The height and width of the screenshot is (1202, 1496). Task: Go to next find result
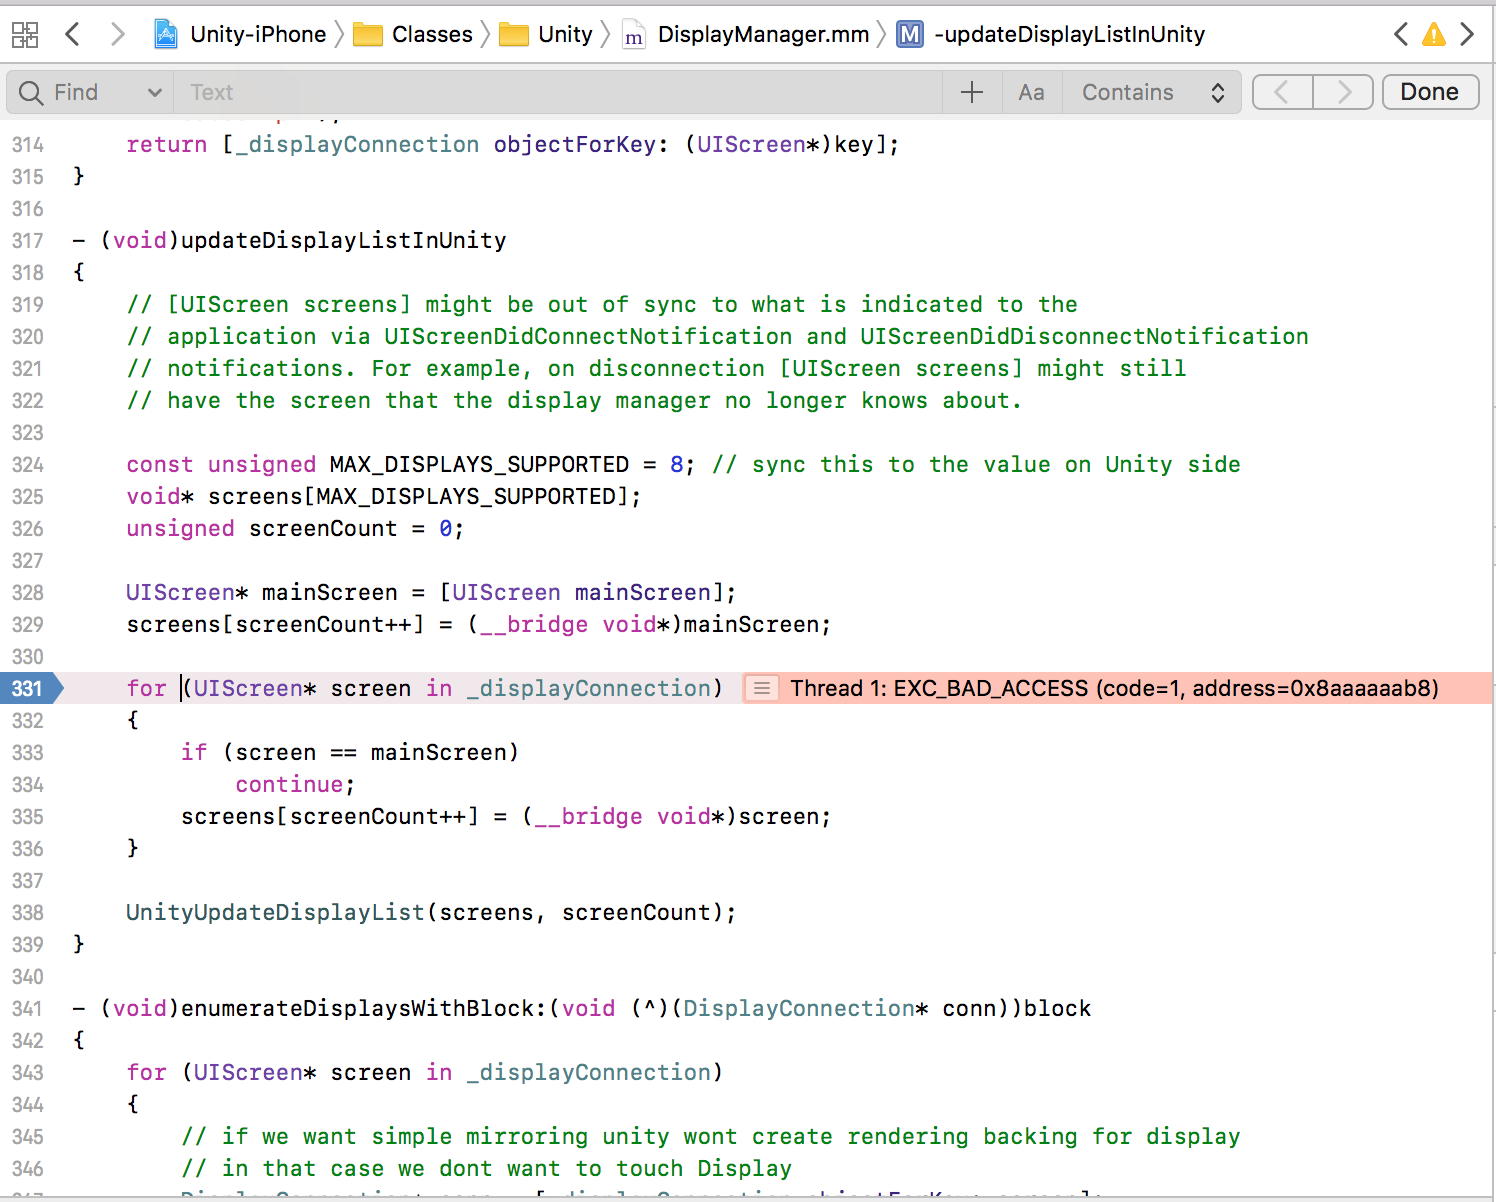point(1343,92)
